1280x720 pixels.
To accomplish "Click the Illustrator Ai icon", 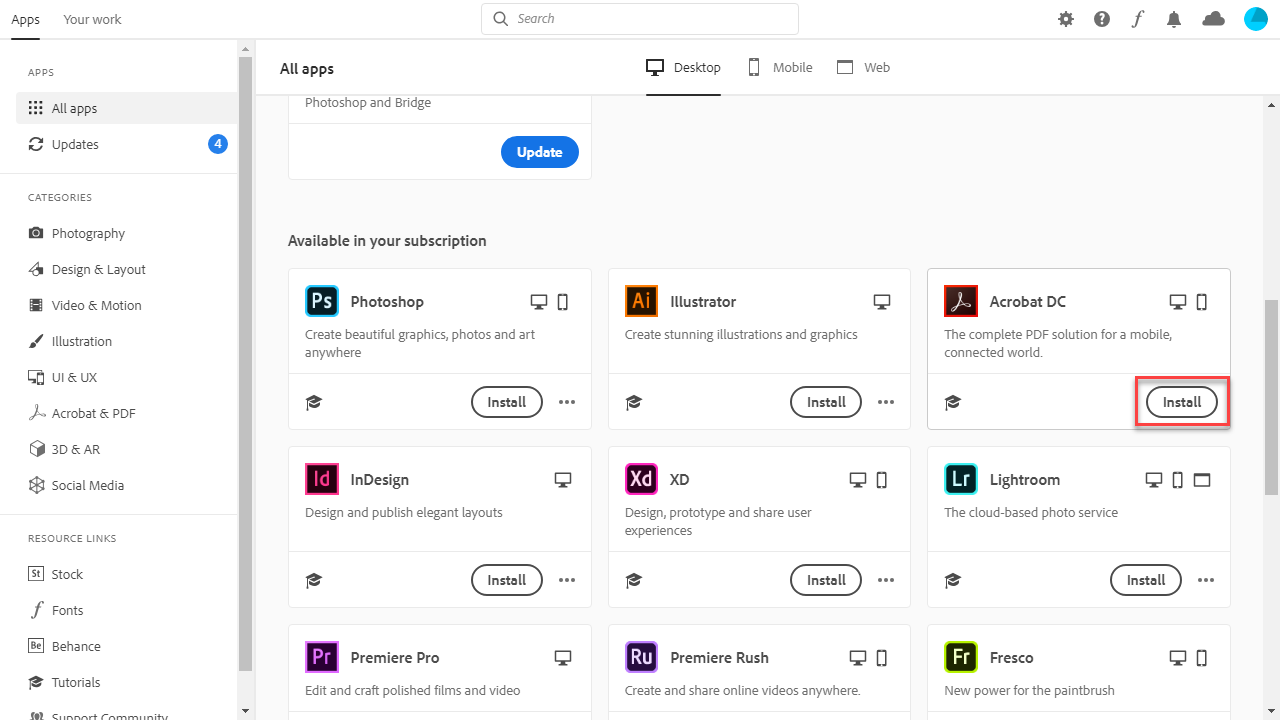I will 641,301.
